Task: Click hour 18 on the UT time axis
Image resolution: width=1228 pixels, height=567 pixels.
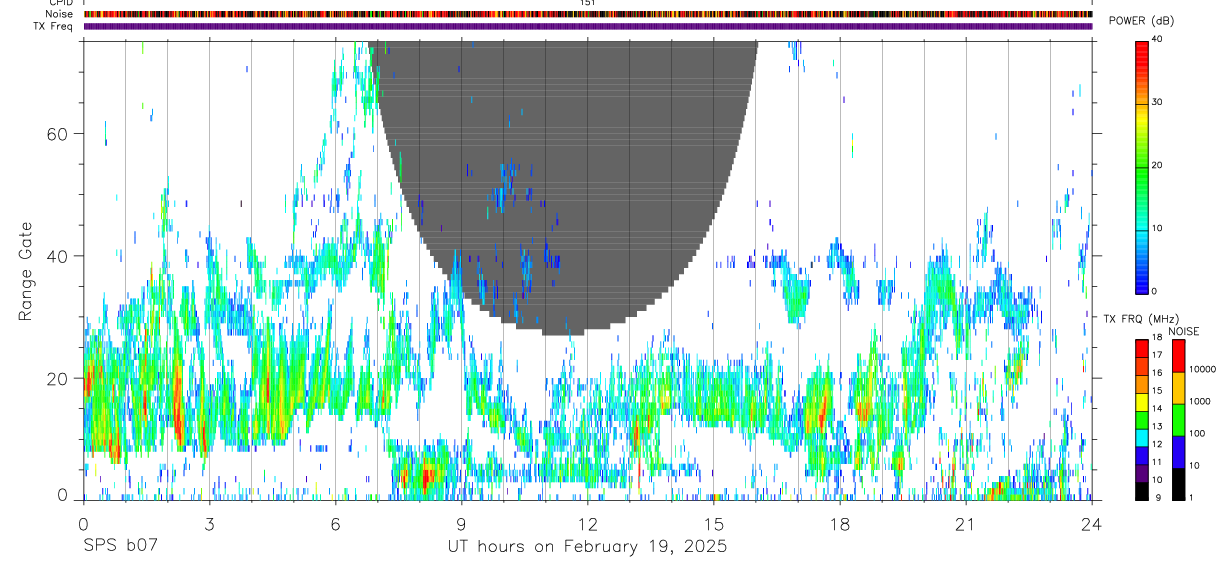Action: tap(839, 523)
